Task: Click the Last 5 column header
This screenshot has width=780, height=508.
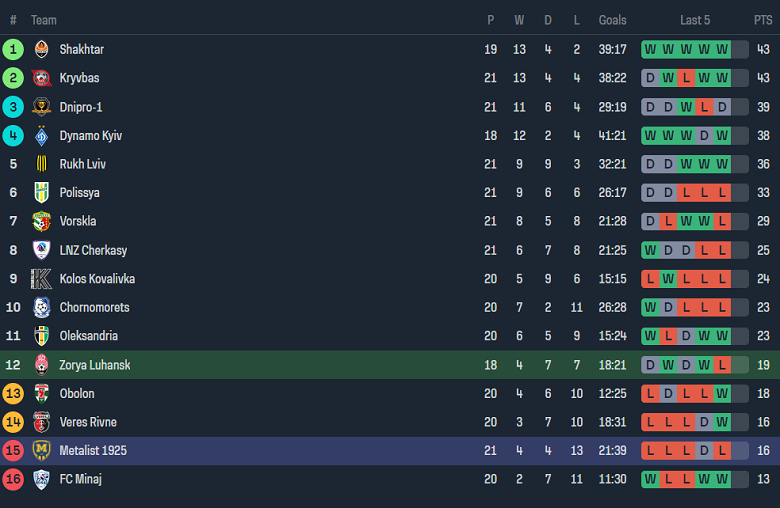Action: tap(695, 20)
